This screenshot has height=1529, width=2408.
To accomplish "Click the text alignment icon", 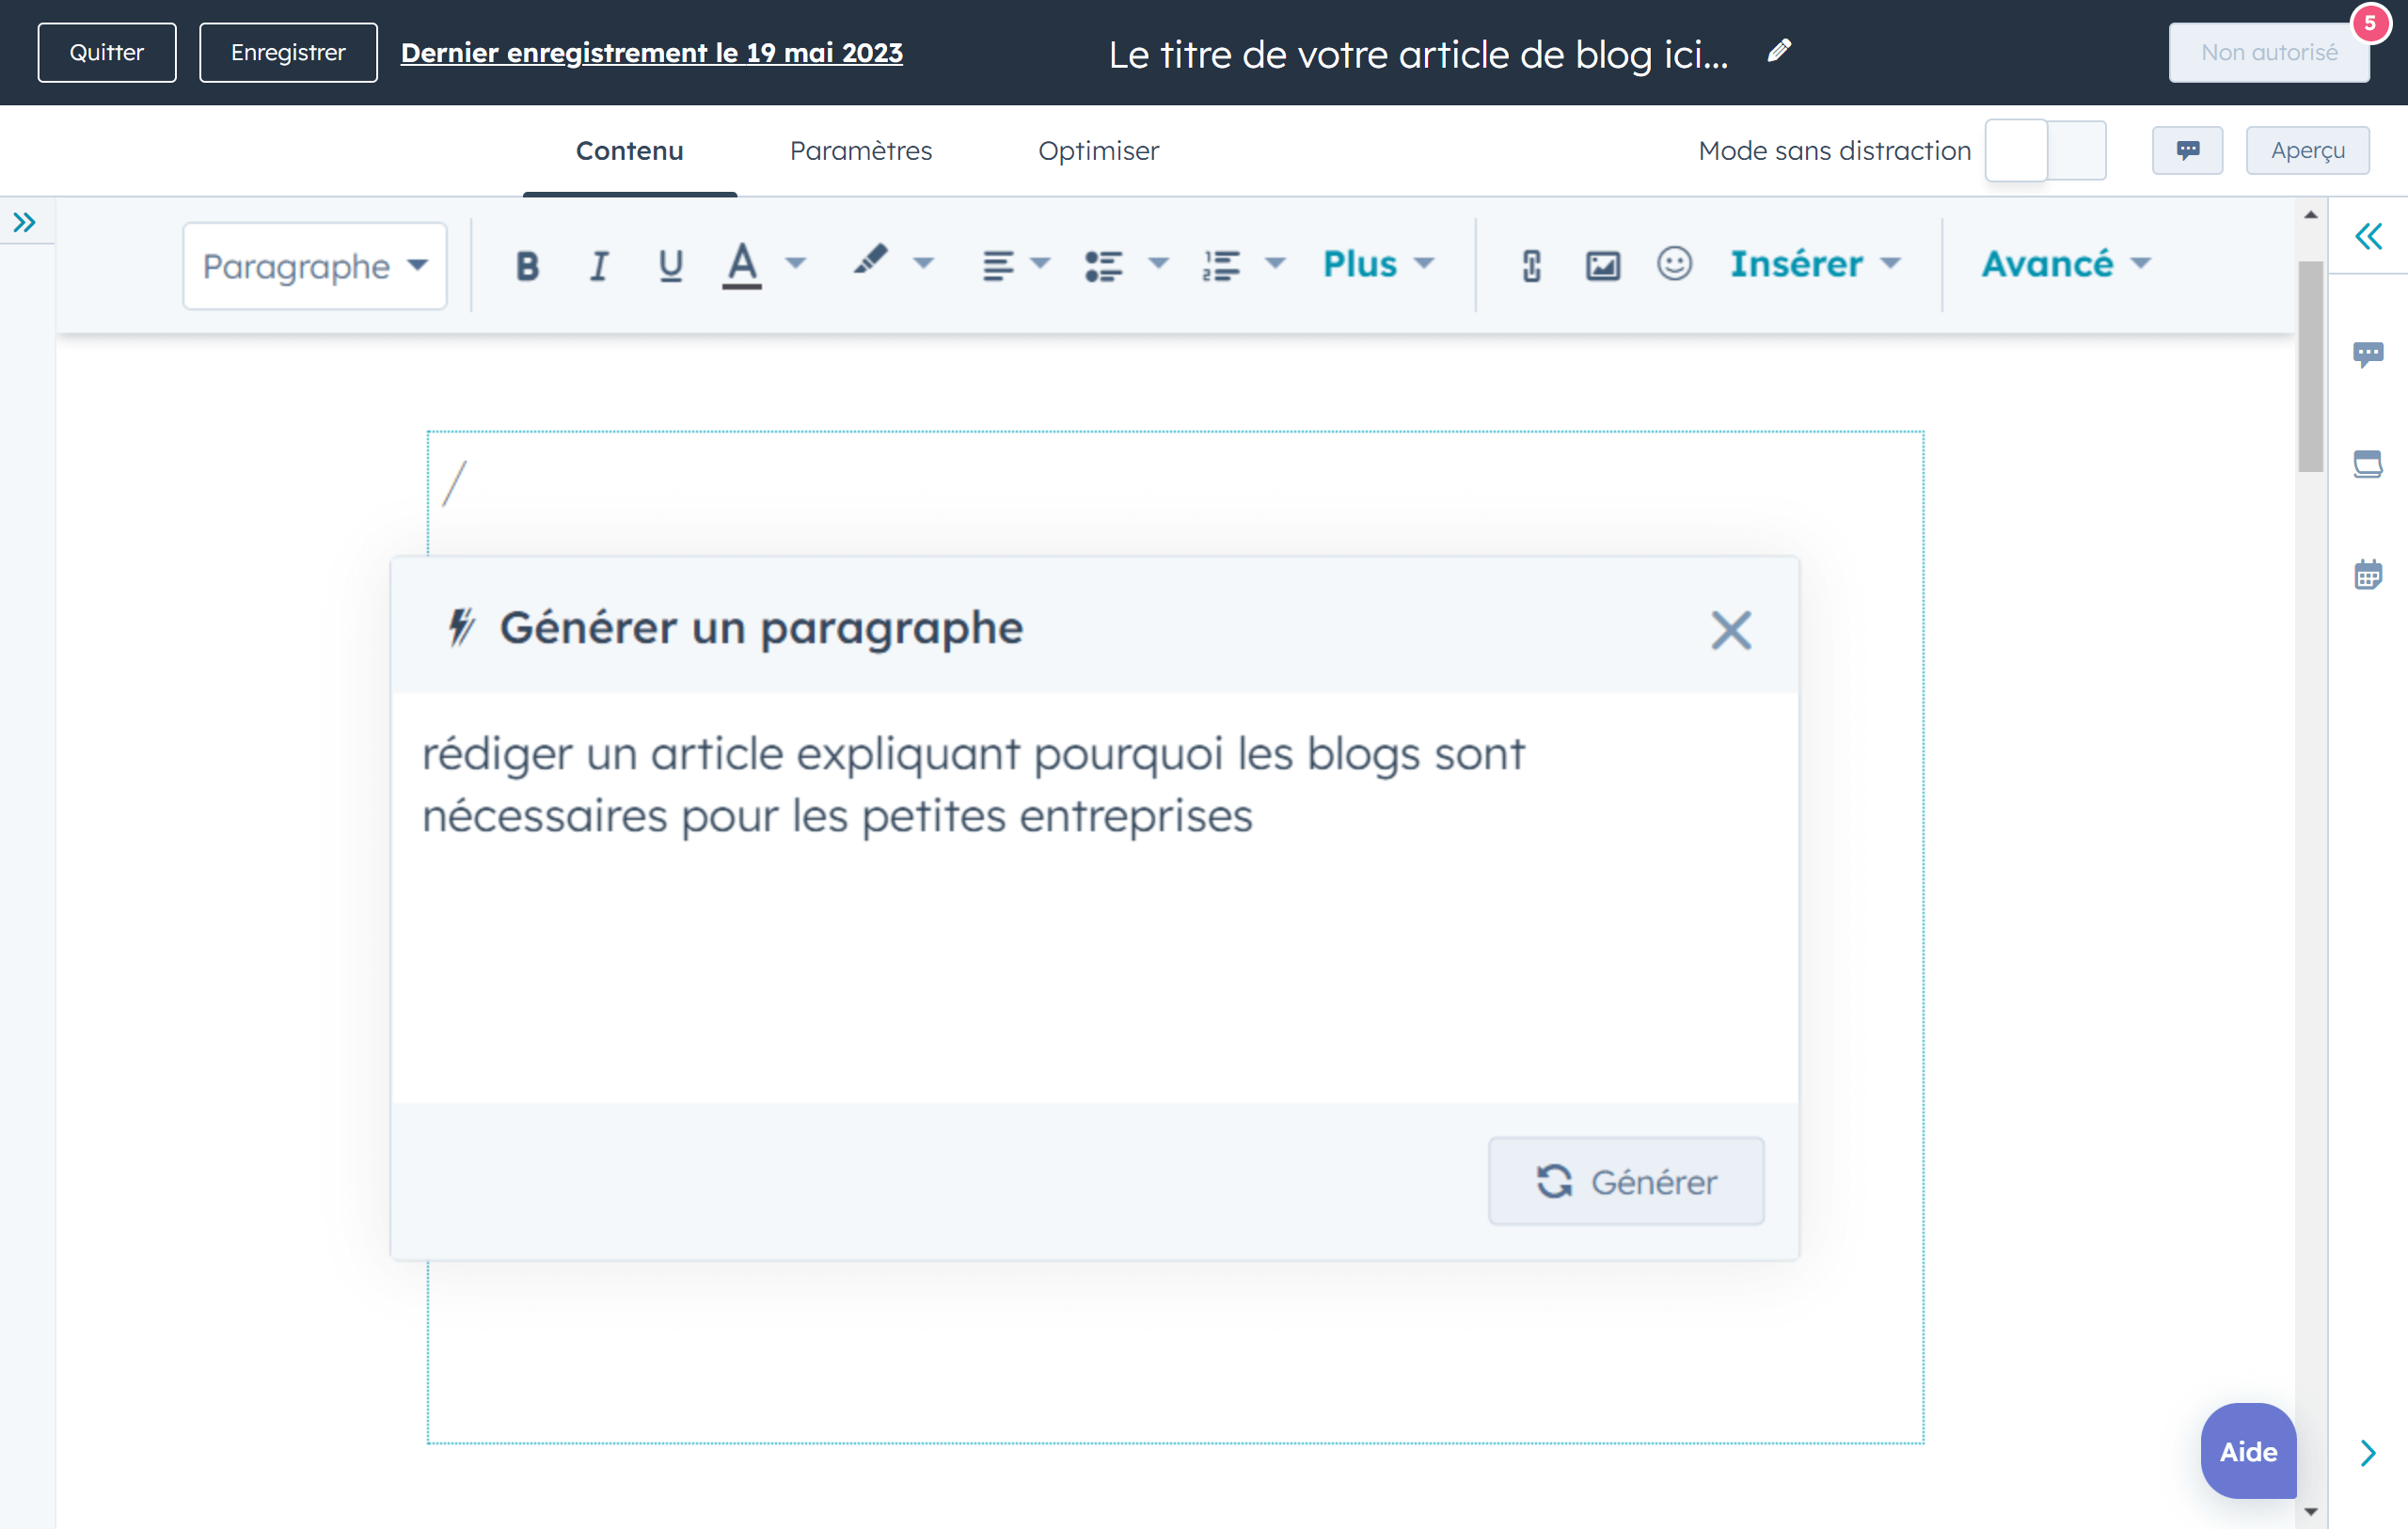I will (997, 265).
